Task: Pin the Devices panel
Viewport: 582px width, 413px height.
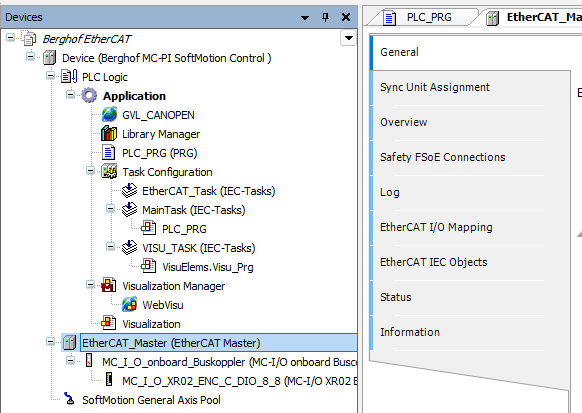Action: point(326,17)
